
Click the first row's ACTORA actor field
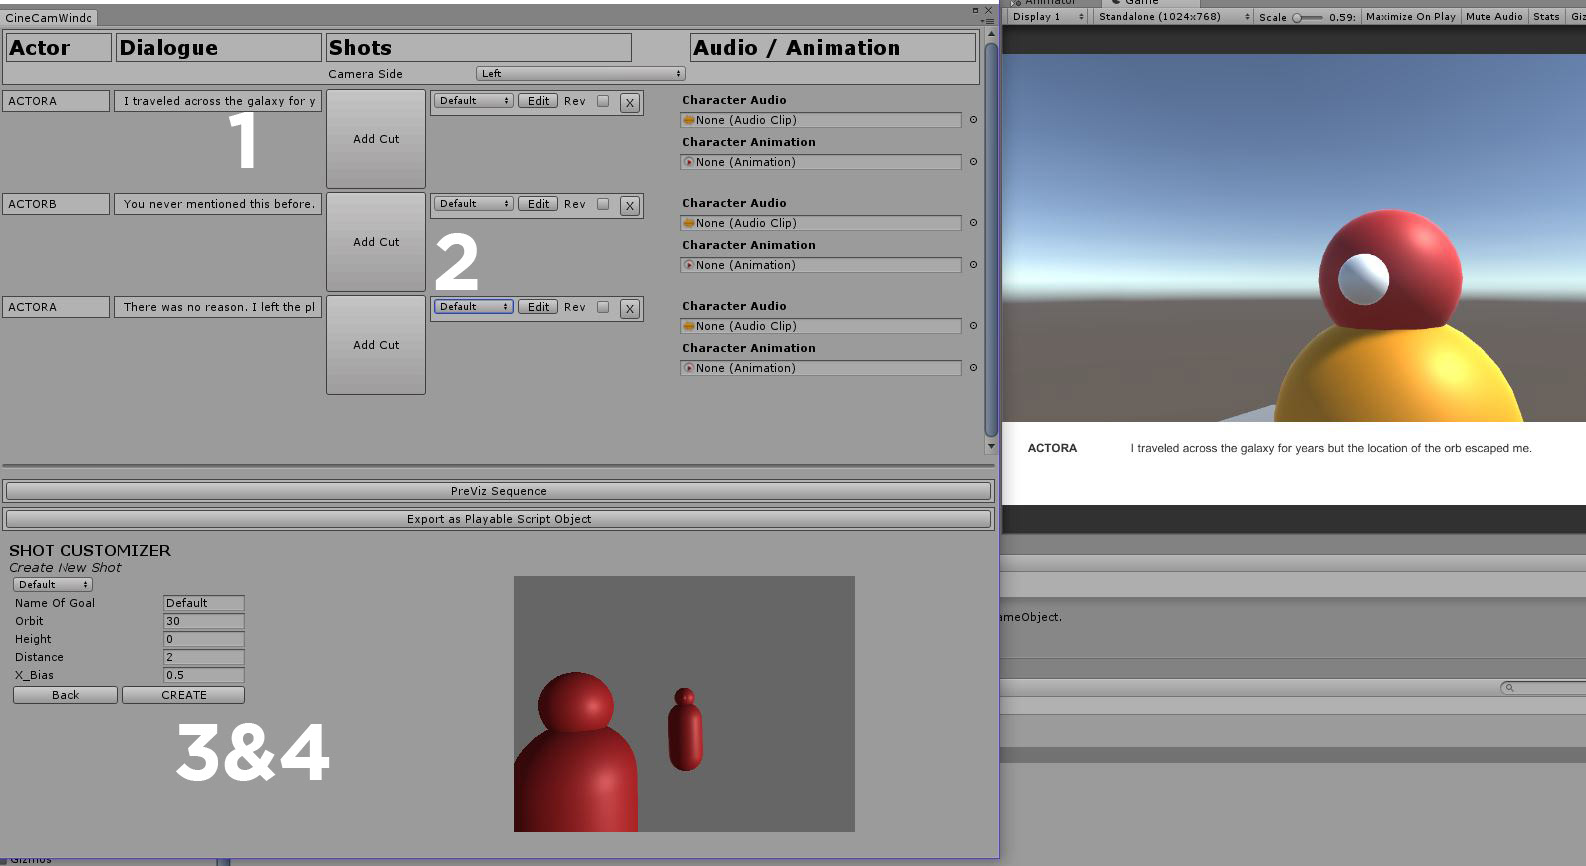click(x=56, y=101)
